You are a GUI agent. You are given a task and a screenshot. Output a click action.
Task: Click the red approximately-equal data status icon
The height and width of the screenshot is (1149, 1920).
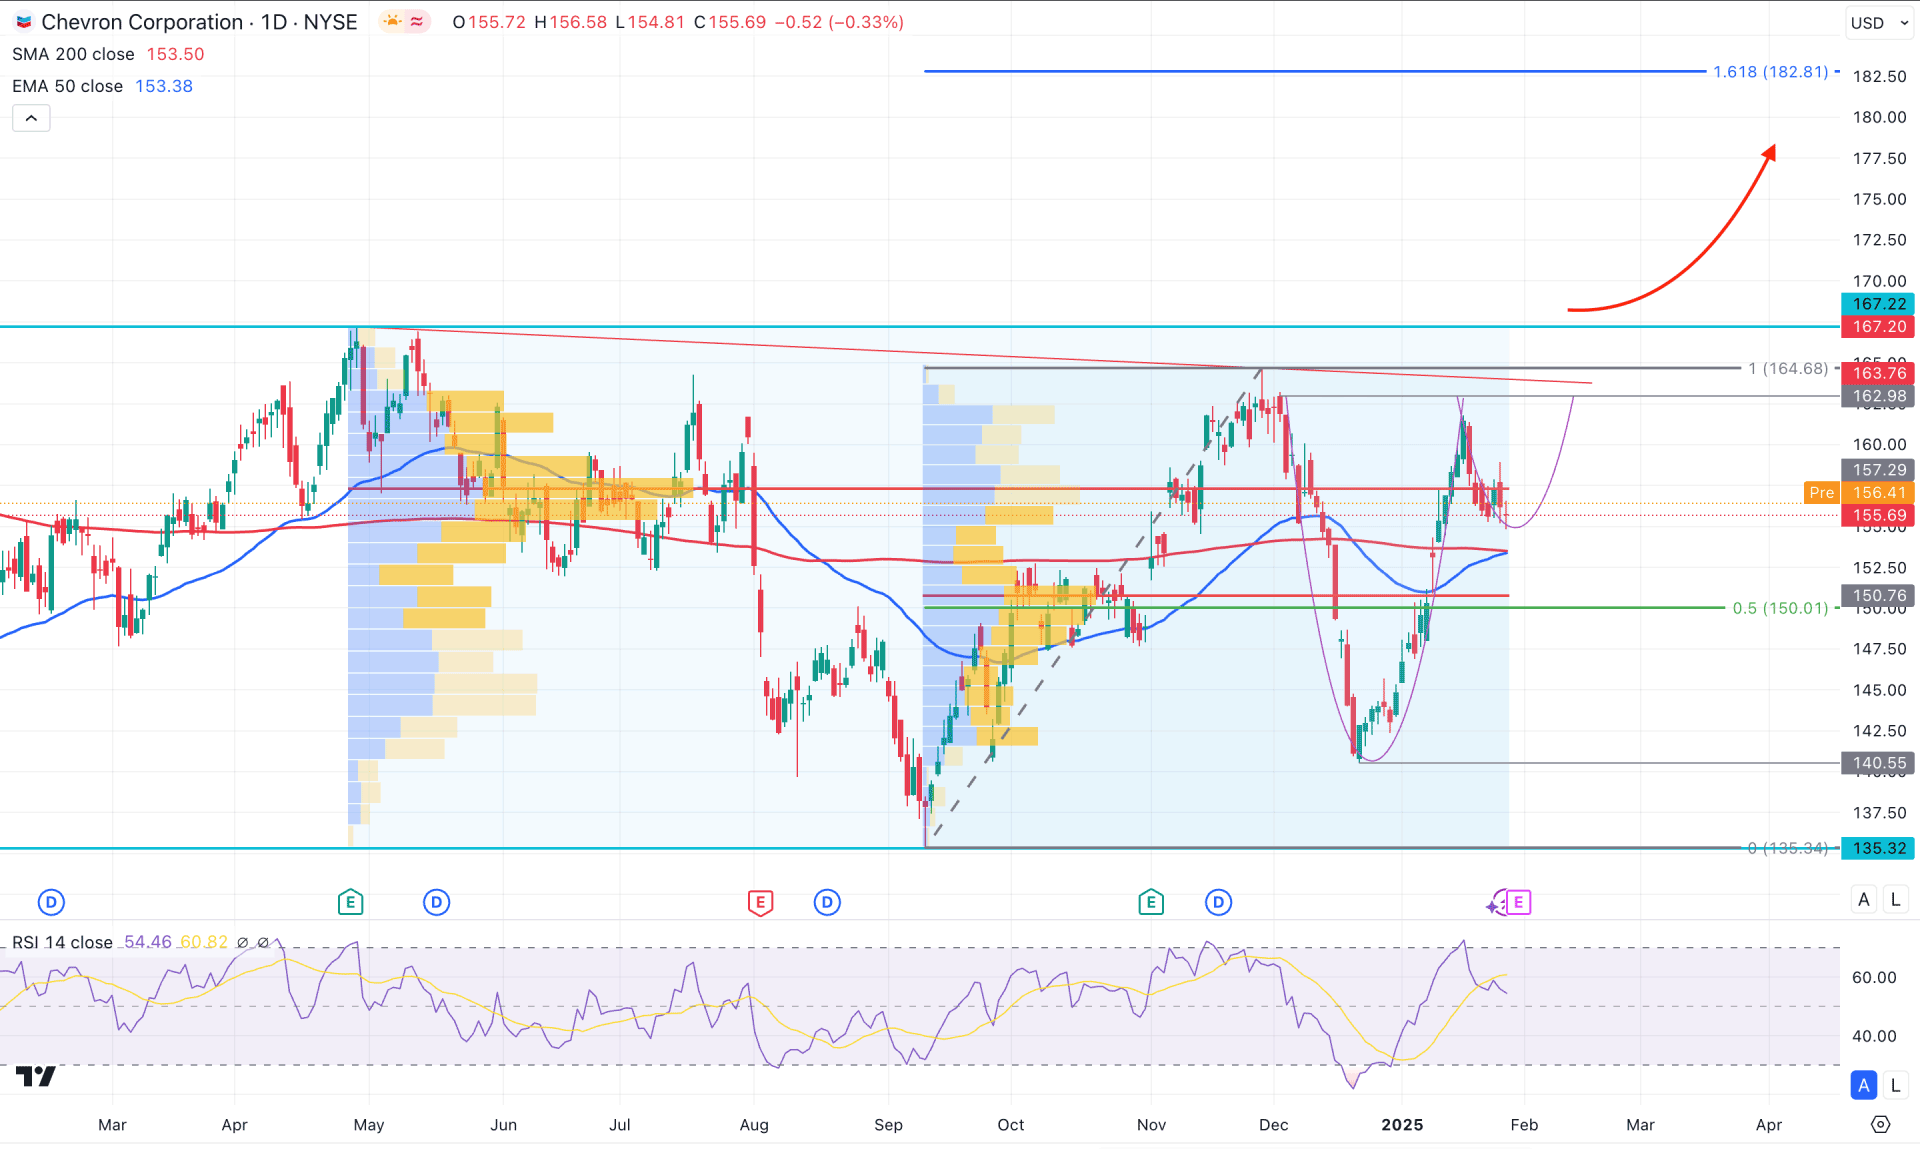pyautogui.click(x=417, y=22)
